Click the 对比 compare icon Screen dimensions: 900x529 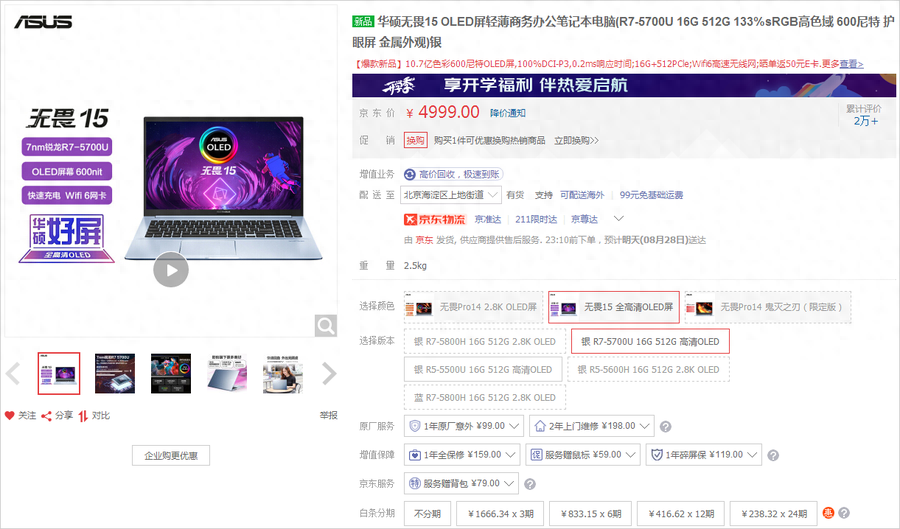coord(83,415)
